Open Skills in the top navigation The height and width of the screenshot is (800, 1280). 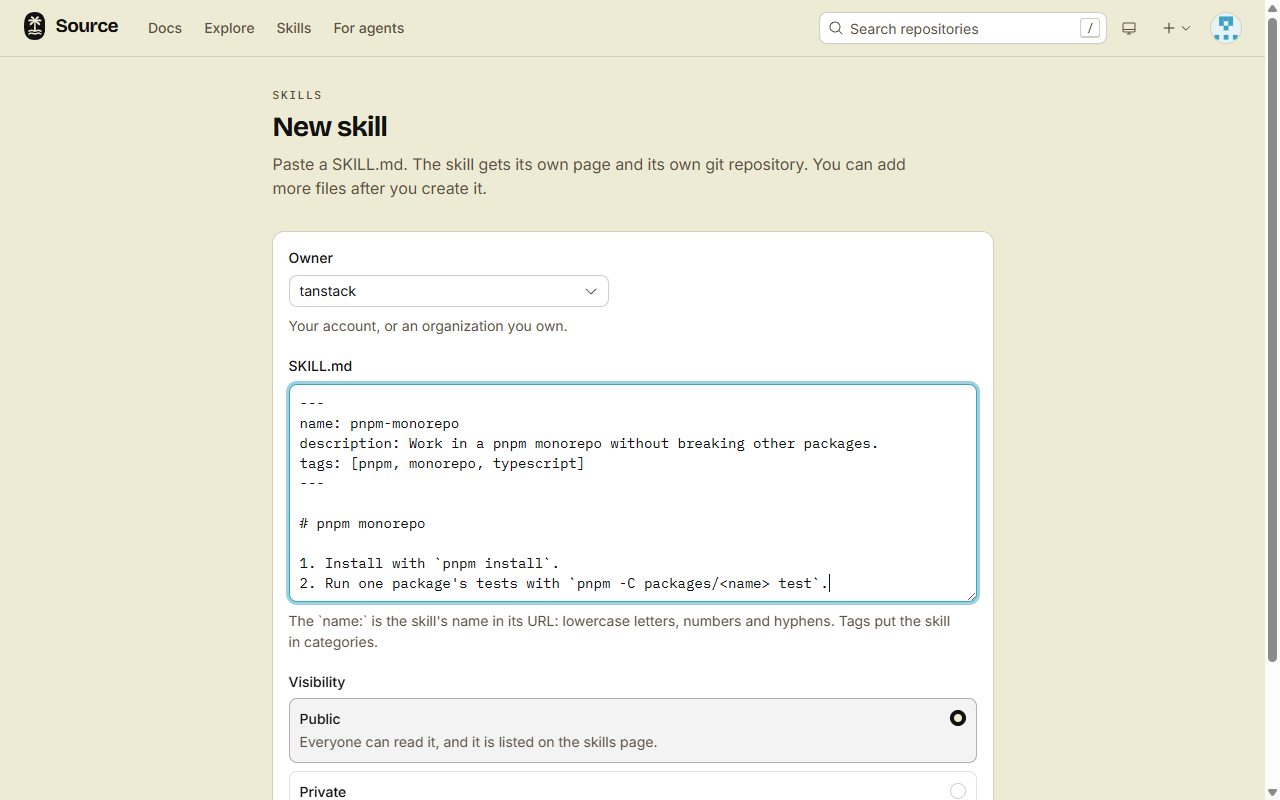(x=294, y=28)
